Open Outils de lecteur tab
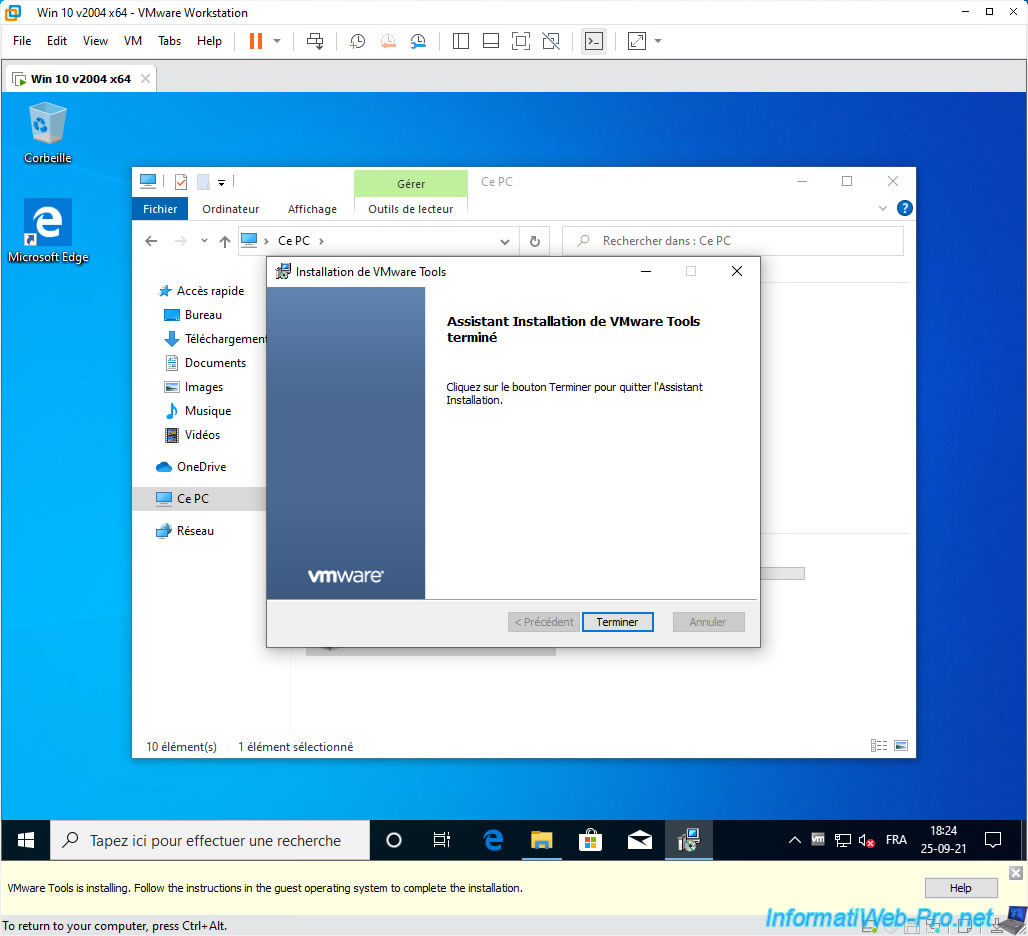Viewport: 1028px width, 936px height. click(x=410, y=209)
